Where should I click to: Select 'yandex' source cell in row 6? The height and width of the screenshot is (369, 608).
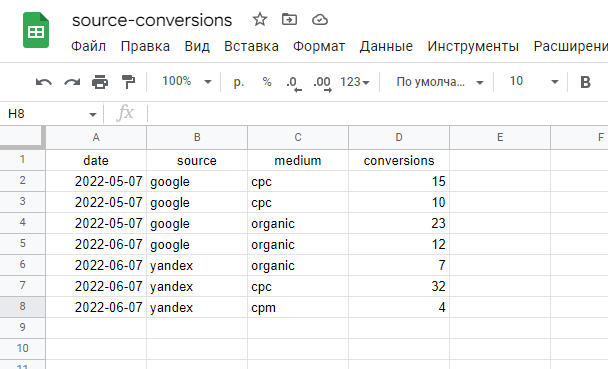(197, 265)
